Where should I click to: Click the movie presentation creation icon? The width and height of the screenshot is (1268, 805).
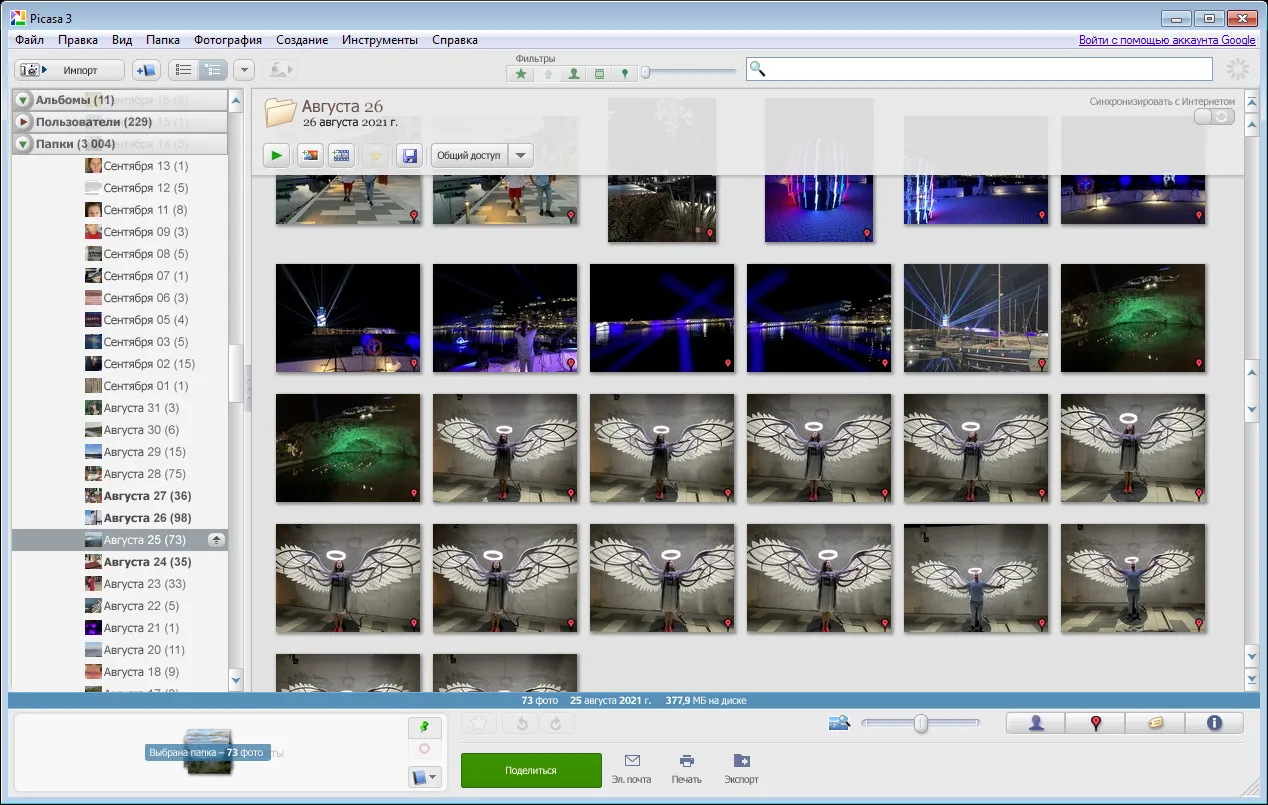point(342,155)
